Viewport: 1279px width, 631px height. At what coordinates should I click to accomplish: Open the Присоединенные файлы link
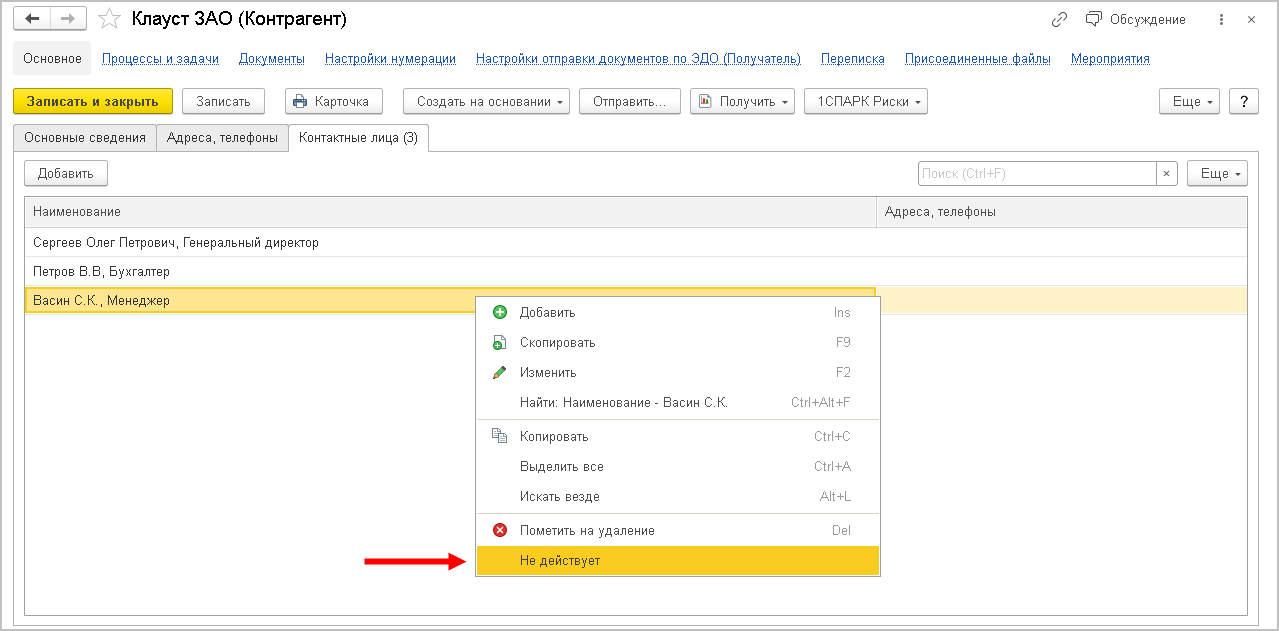tap(977, 59)
